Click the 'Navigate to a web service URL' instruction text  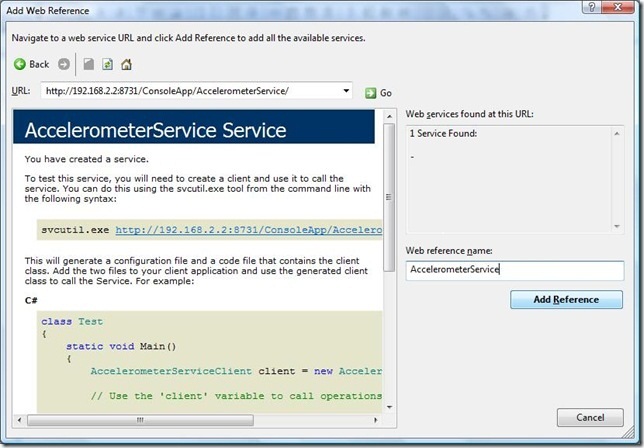pos(189,38)
